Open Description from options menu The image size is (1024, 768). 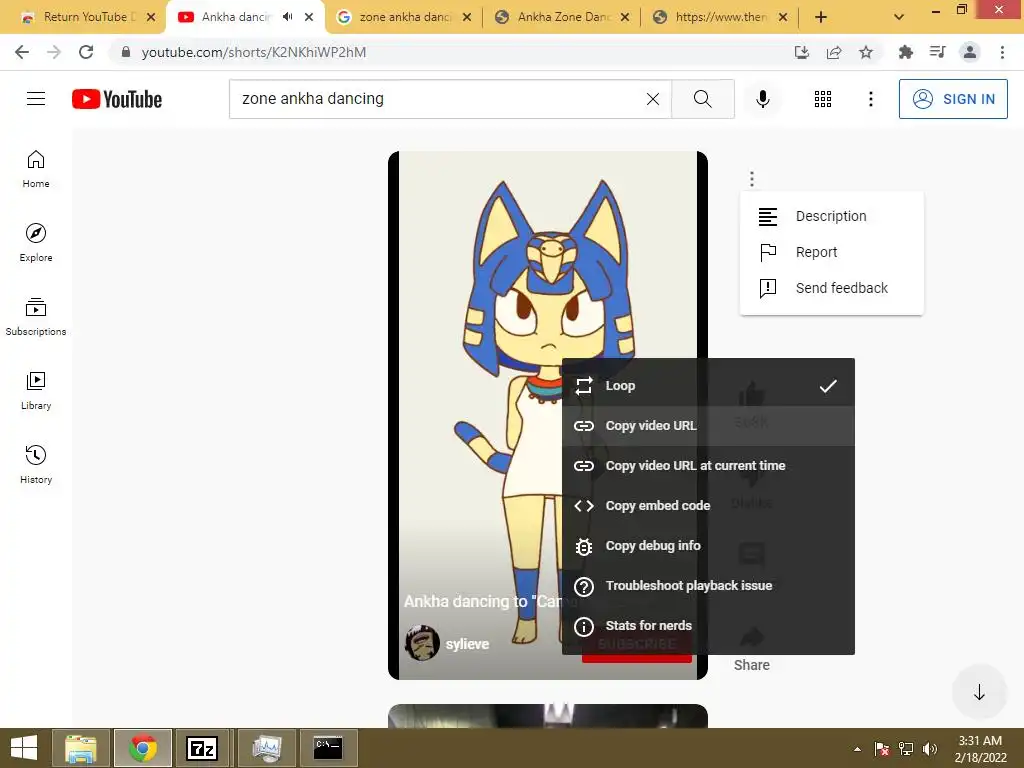831,216
